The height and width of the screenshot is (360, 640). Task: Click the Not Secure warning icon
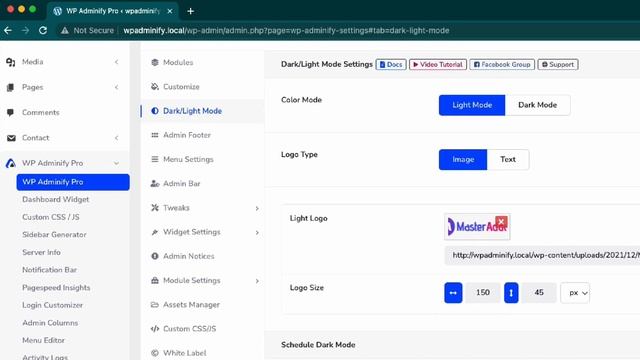click(x=64, y=31)
